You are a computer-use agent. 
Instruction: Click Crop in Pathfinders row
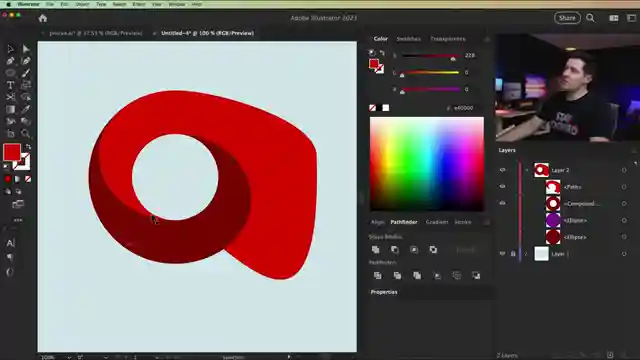(437, 276)
